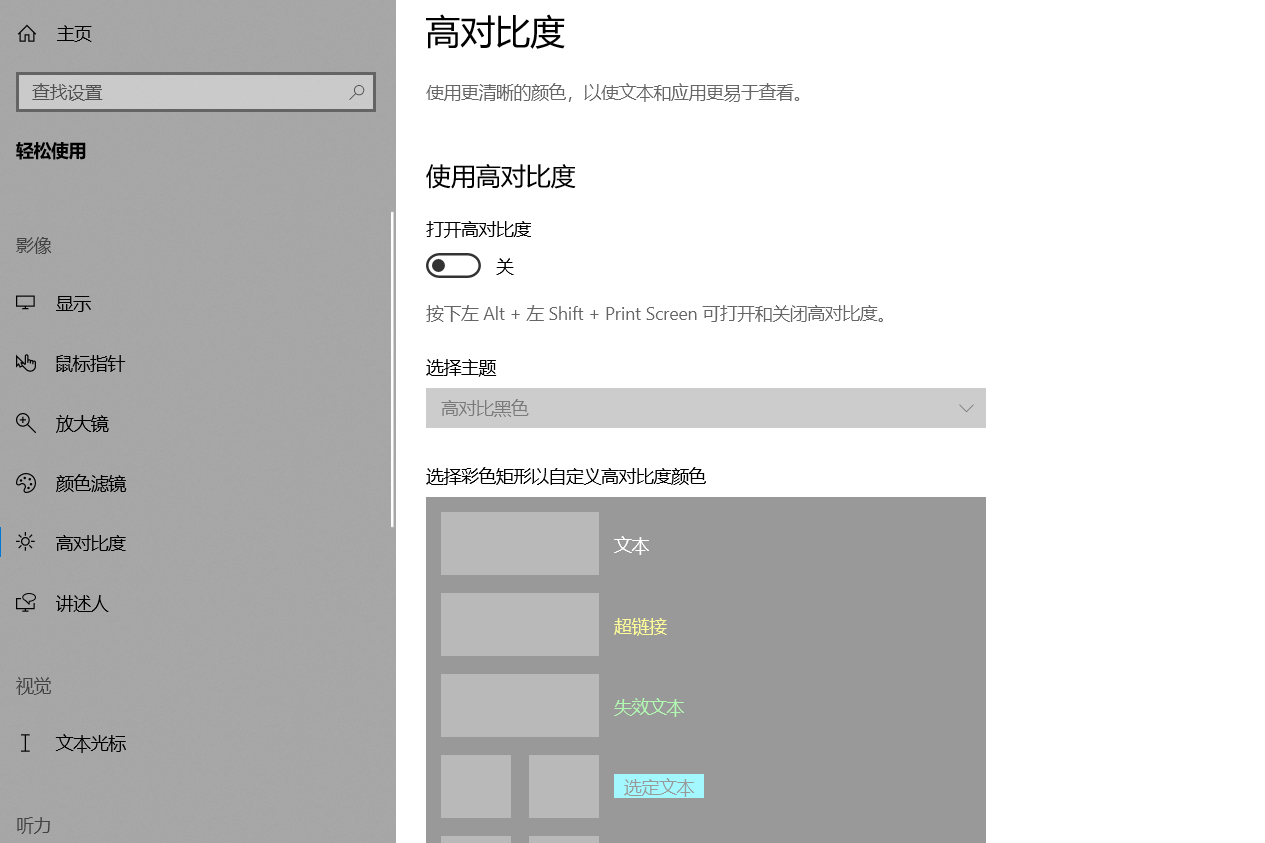Viewport: 1265px width, 843px height.
Task: Click the 颜色滤镜 (Color filters) icon
Action: coord(25,483)
